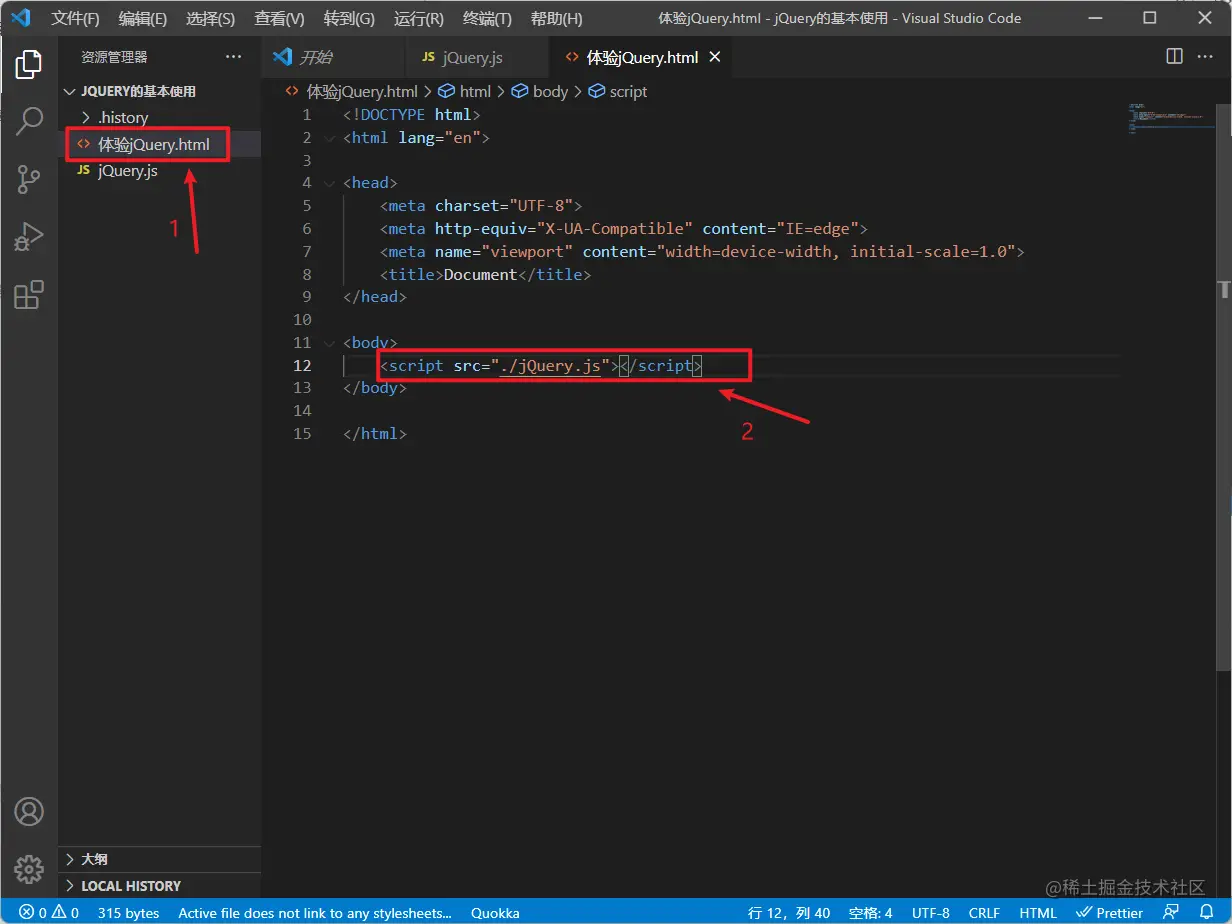Expand the LOCAL HISTORY section
The height and width of the screenshot is (924, 1232).
tap(160, 886)
